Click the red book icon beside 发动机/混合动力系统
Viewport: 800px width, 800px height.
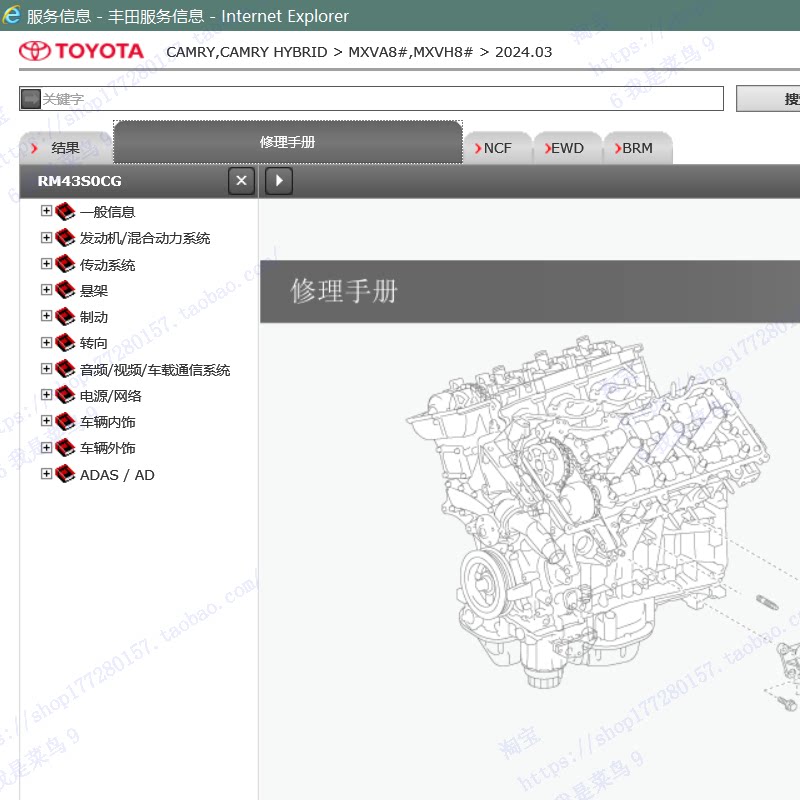pyautogui.click(x=65, y=238)
